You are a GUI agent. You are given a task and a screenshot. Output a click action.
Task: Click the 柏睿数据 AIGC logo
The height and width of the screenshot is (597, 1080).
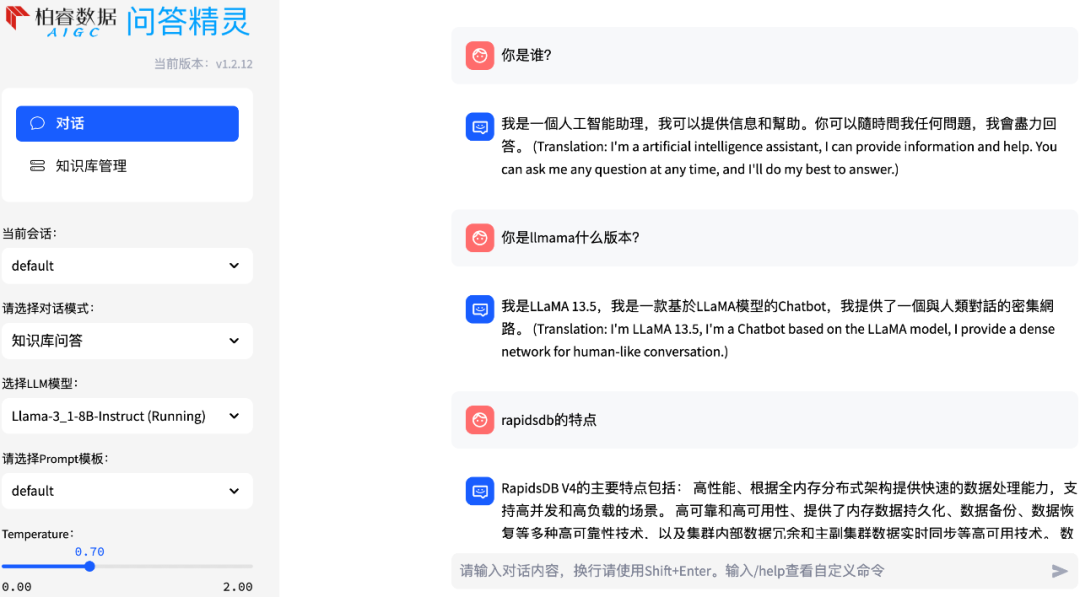coord(61,20)
